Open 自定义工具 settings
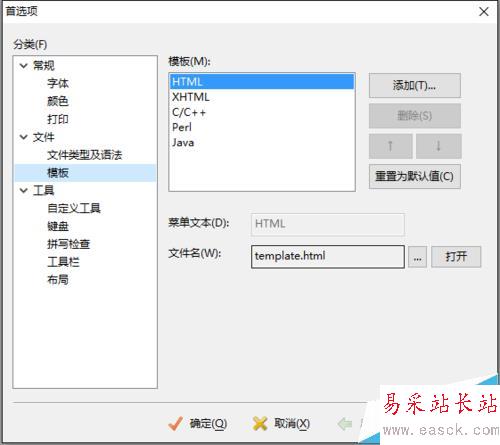This screenshot has height=445, width=500. tap(74, 208)
